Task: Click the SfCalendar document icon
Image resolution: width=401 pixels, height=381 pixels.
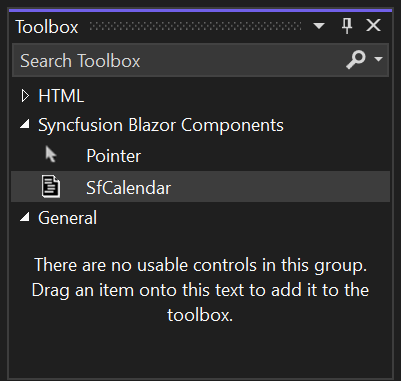Action: point(51,187)
